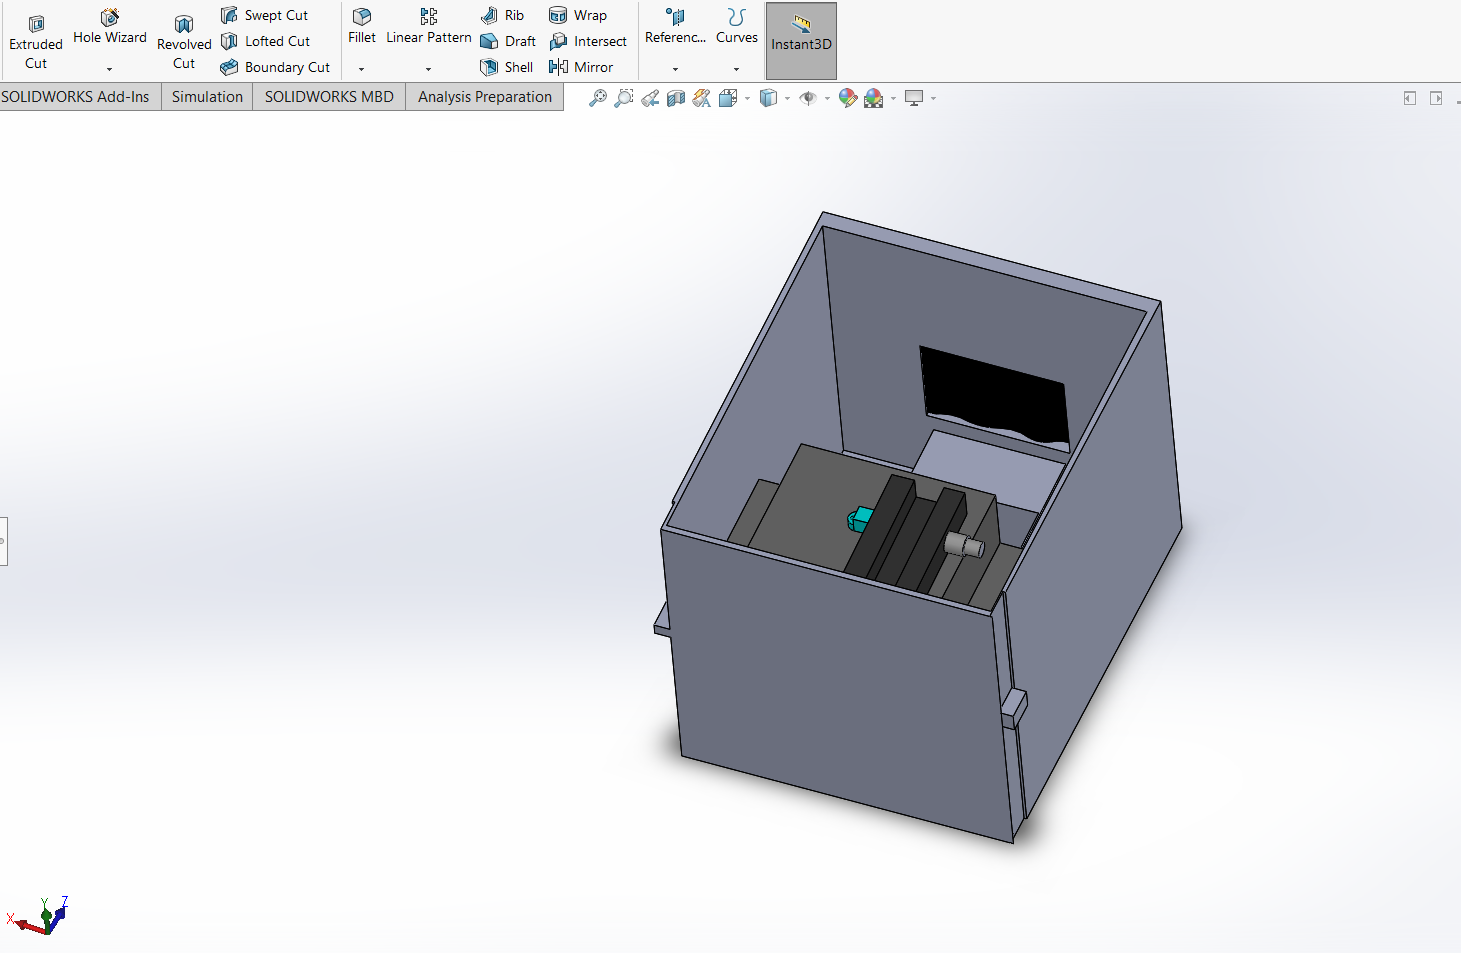Click the Mirror feature button

coord(581,67)
